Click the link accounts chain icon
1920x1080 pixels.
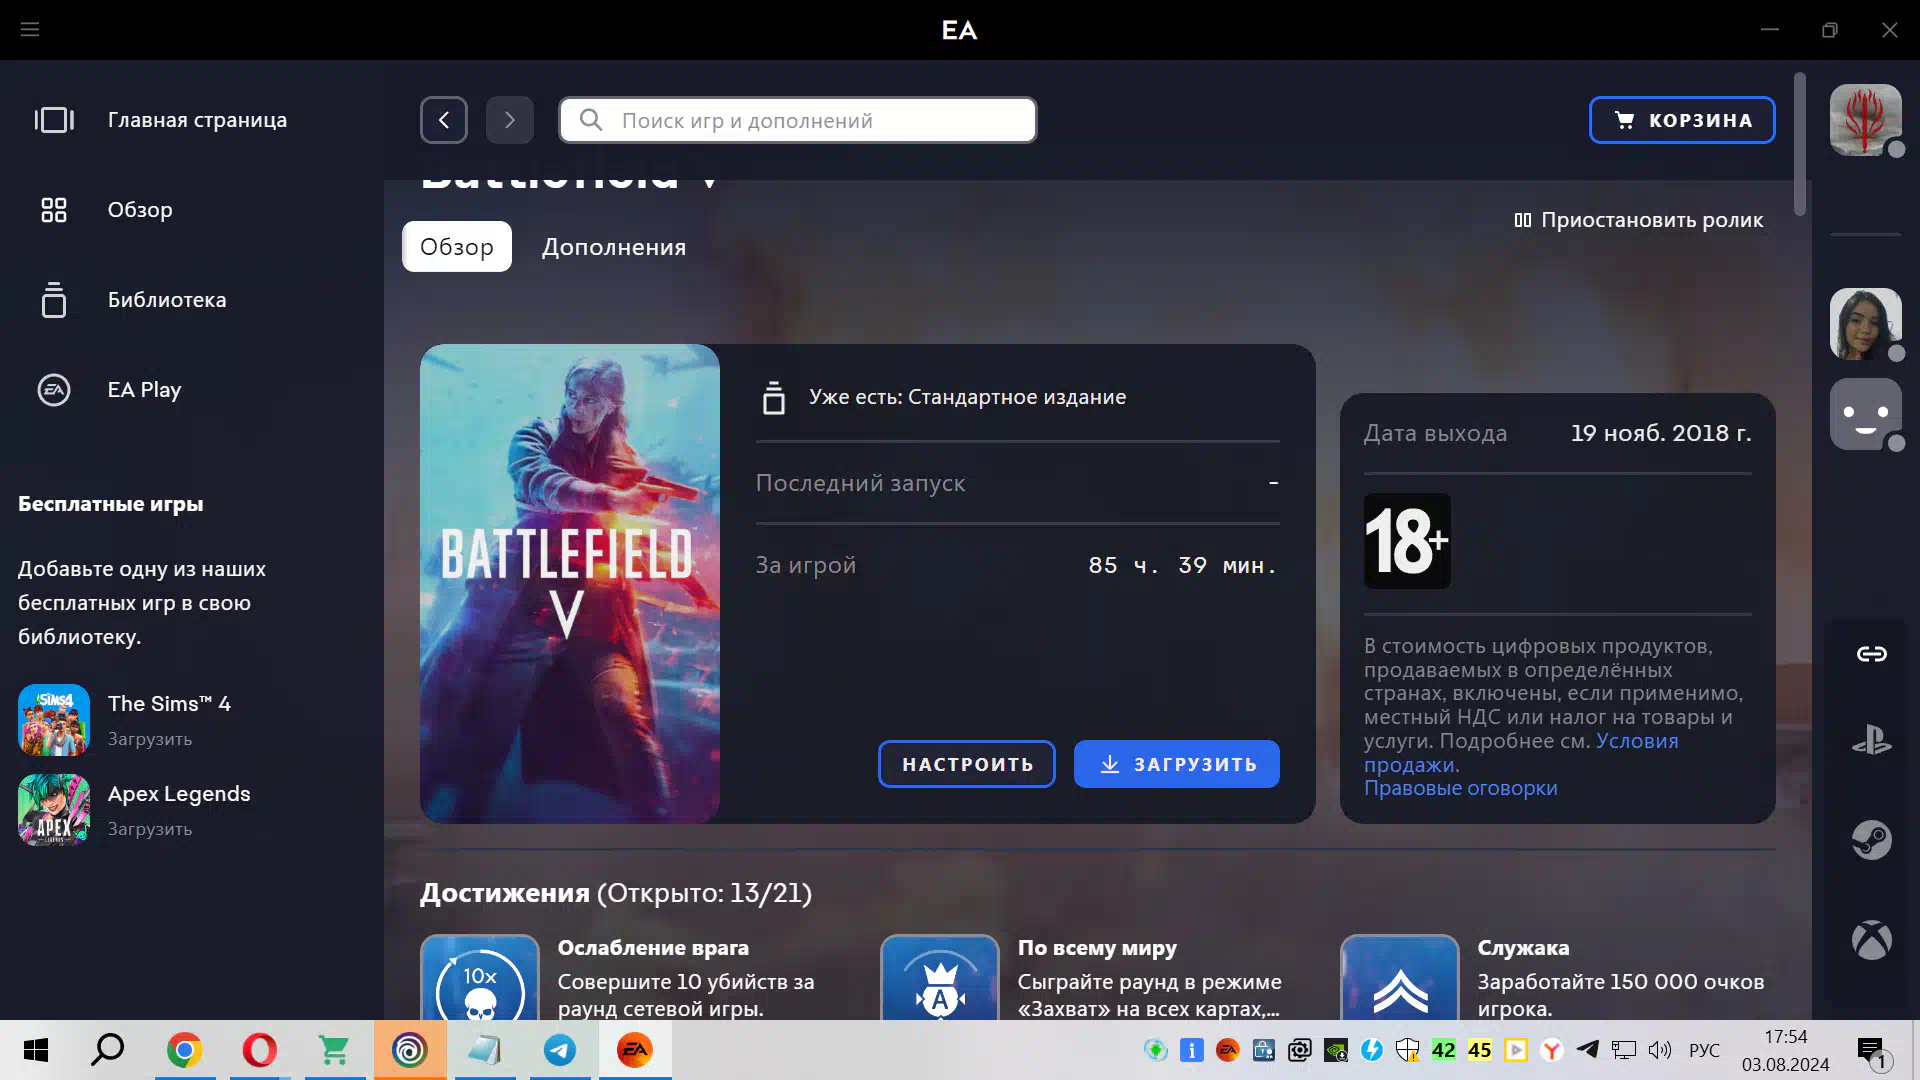click(x=1871, y=654)
